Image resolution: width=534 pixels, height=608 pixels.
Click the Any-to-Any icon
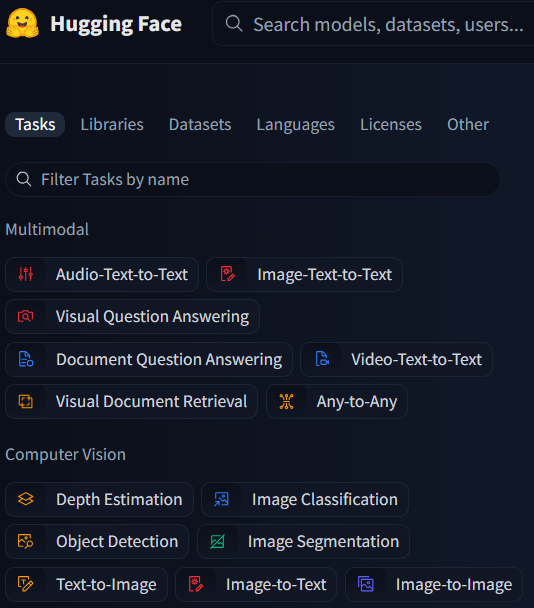click(x=287, y=401)
